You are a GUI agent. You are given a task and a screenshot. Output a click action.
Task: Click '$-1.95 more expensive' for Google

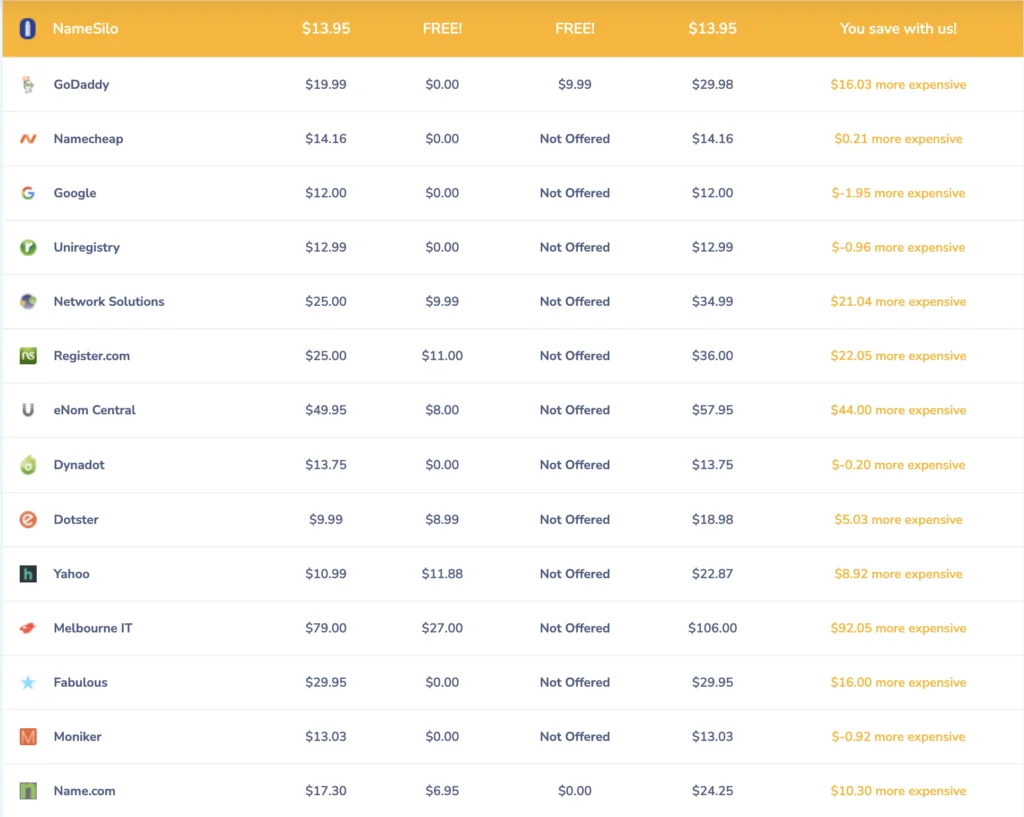tap(899, 193)
